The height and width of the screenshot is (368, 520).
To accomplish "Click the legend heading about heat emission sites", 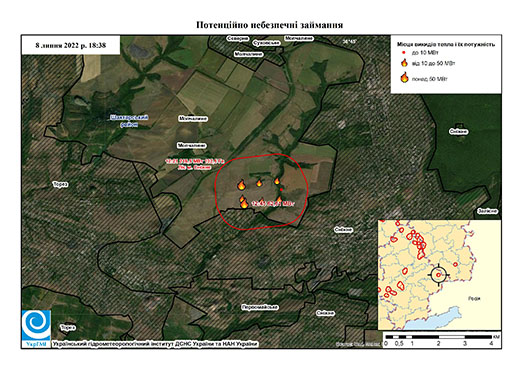I will pos(446,44).
